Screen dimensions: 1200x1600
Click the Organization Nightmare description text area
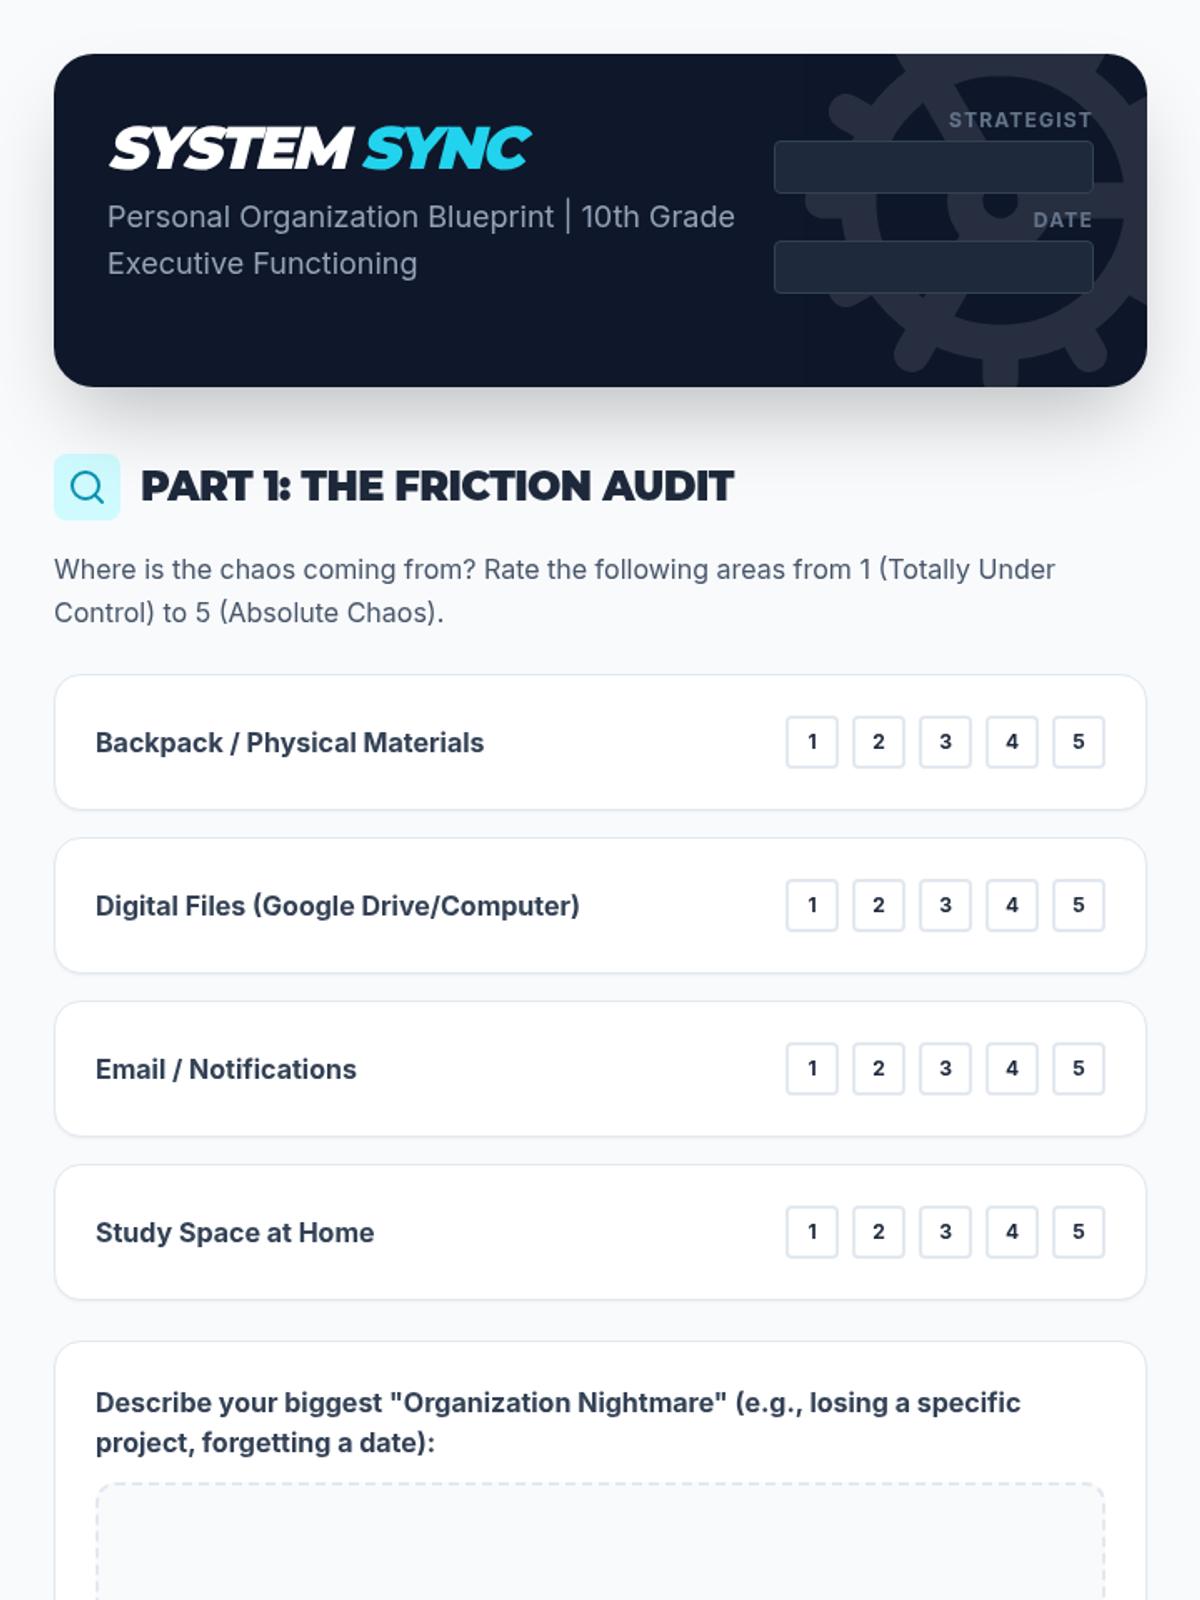600,1545
